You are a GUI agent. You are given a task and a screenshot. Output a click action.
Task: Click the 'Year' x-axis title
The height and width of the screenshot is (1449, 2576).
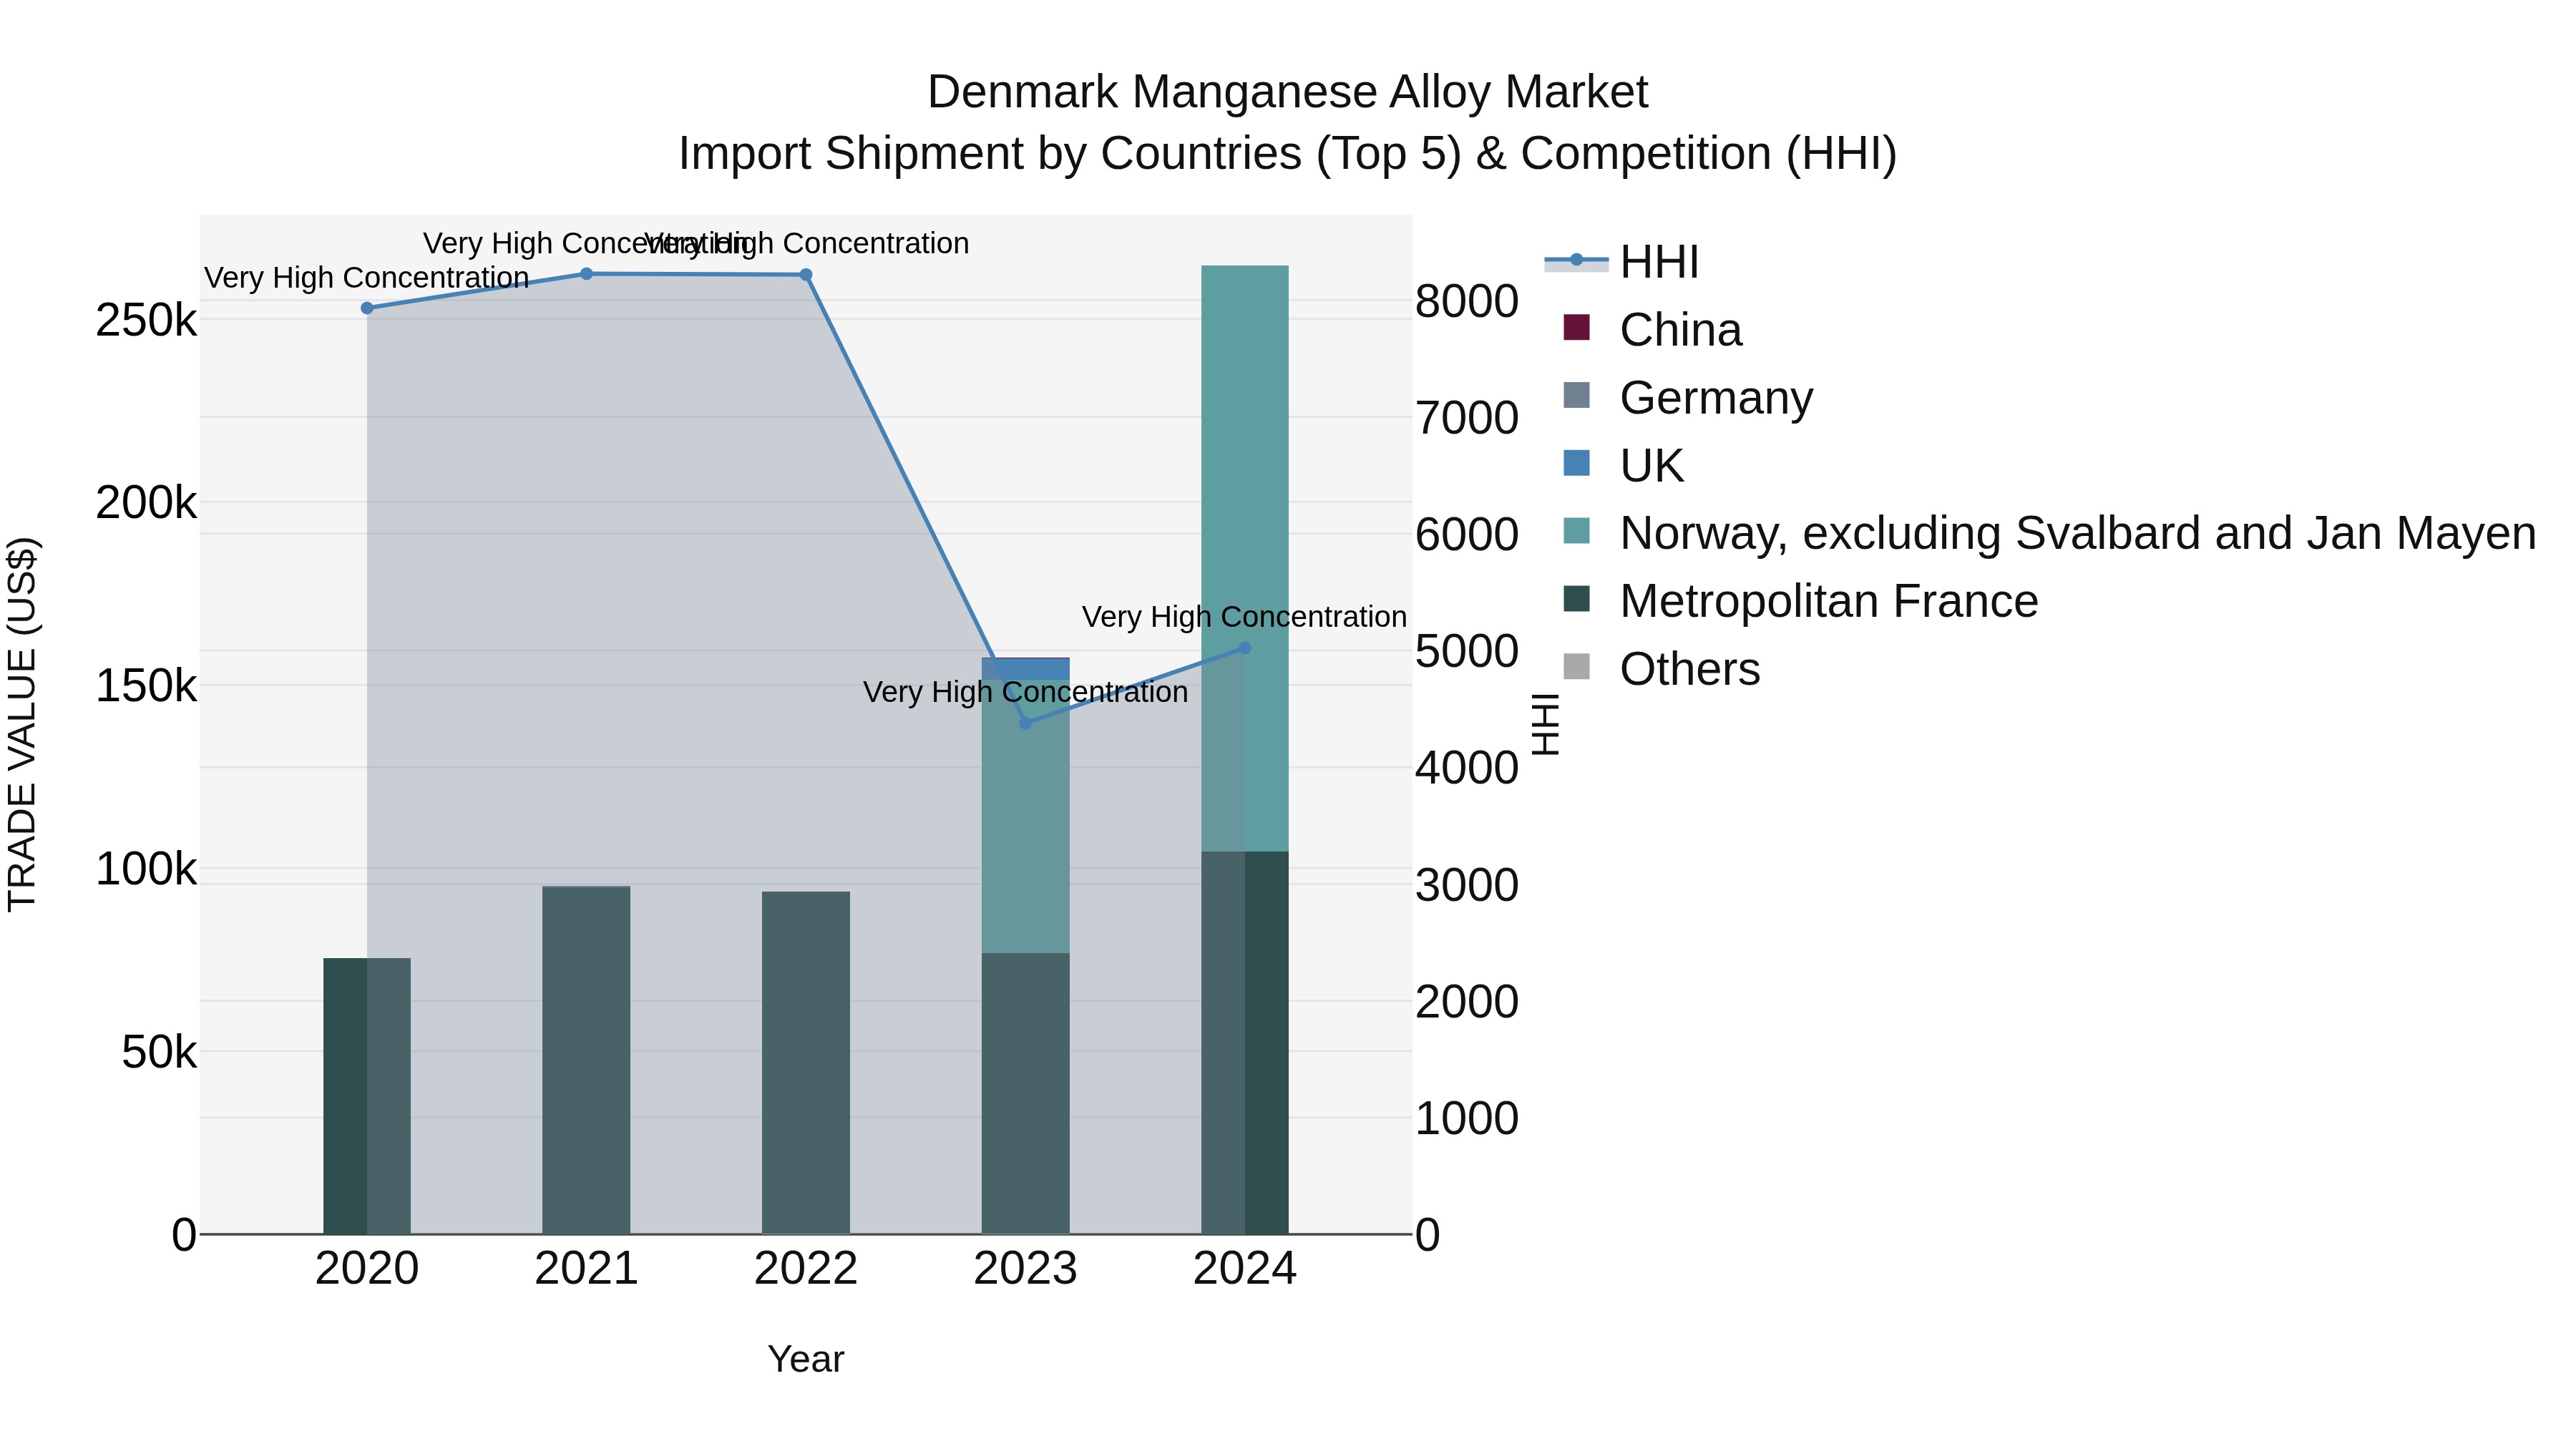pyautogui.click(x=806, y=1359)
